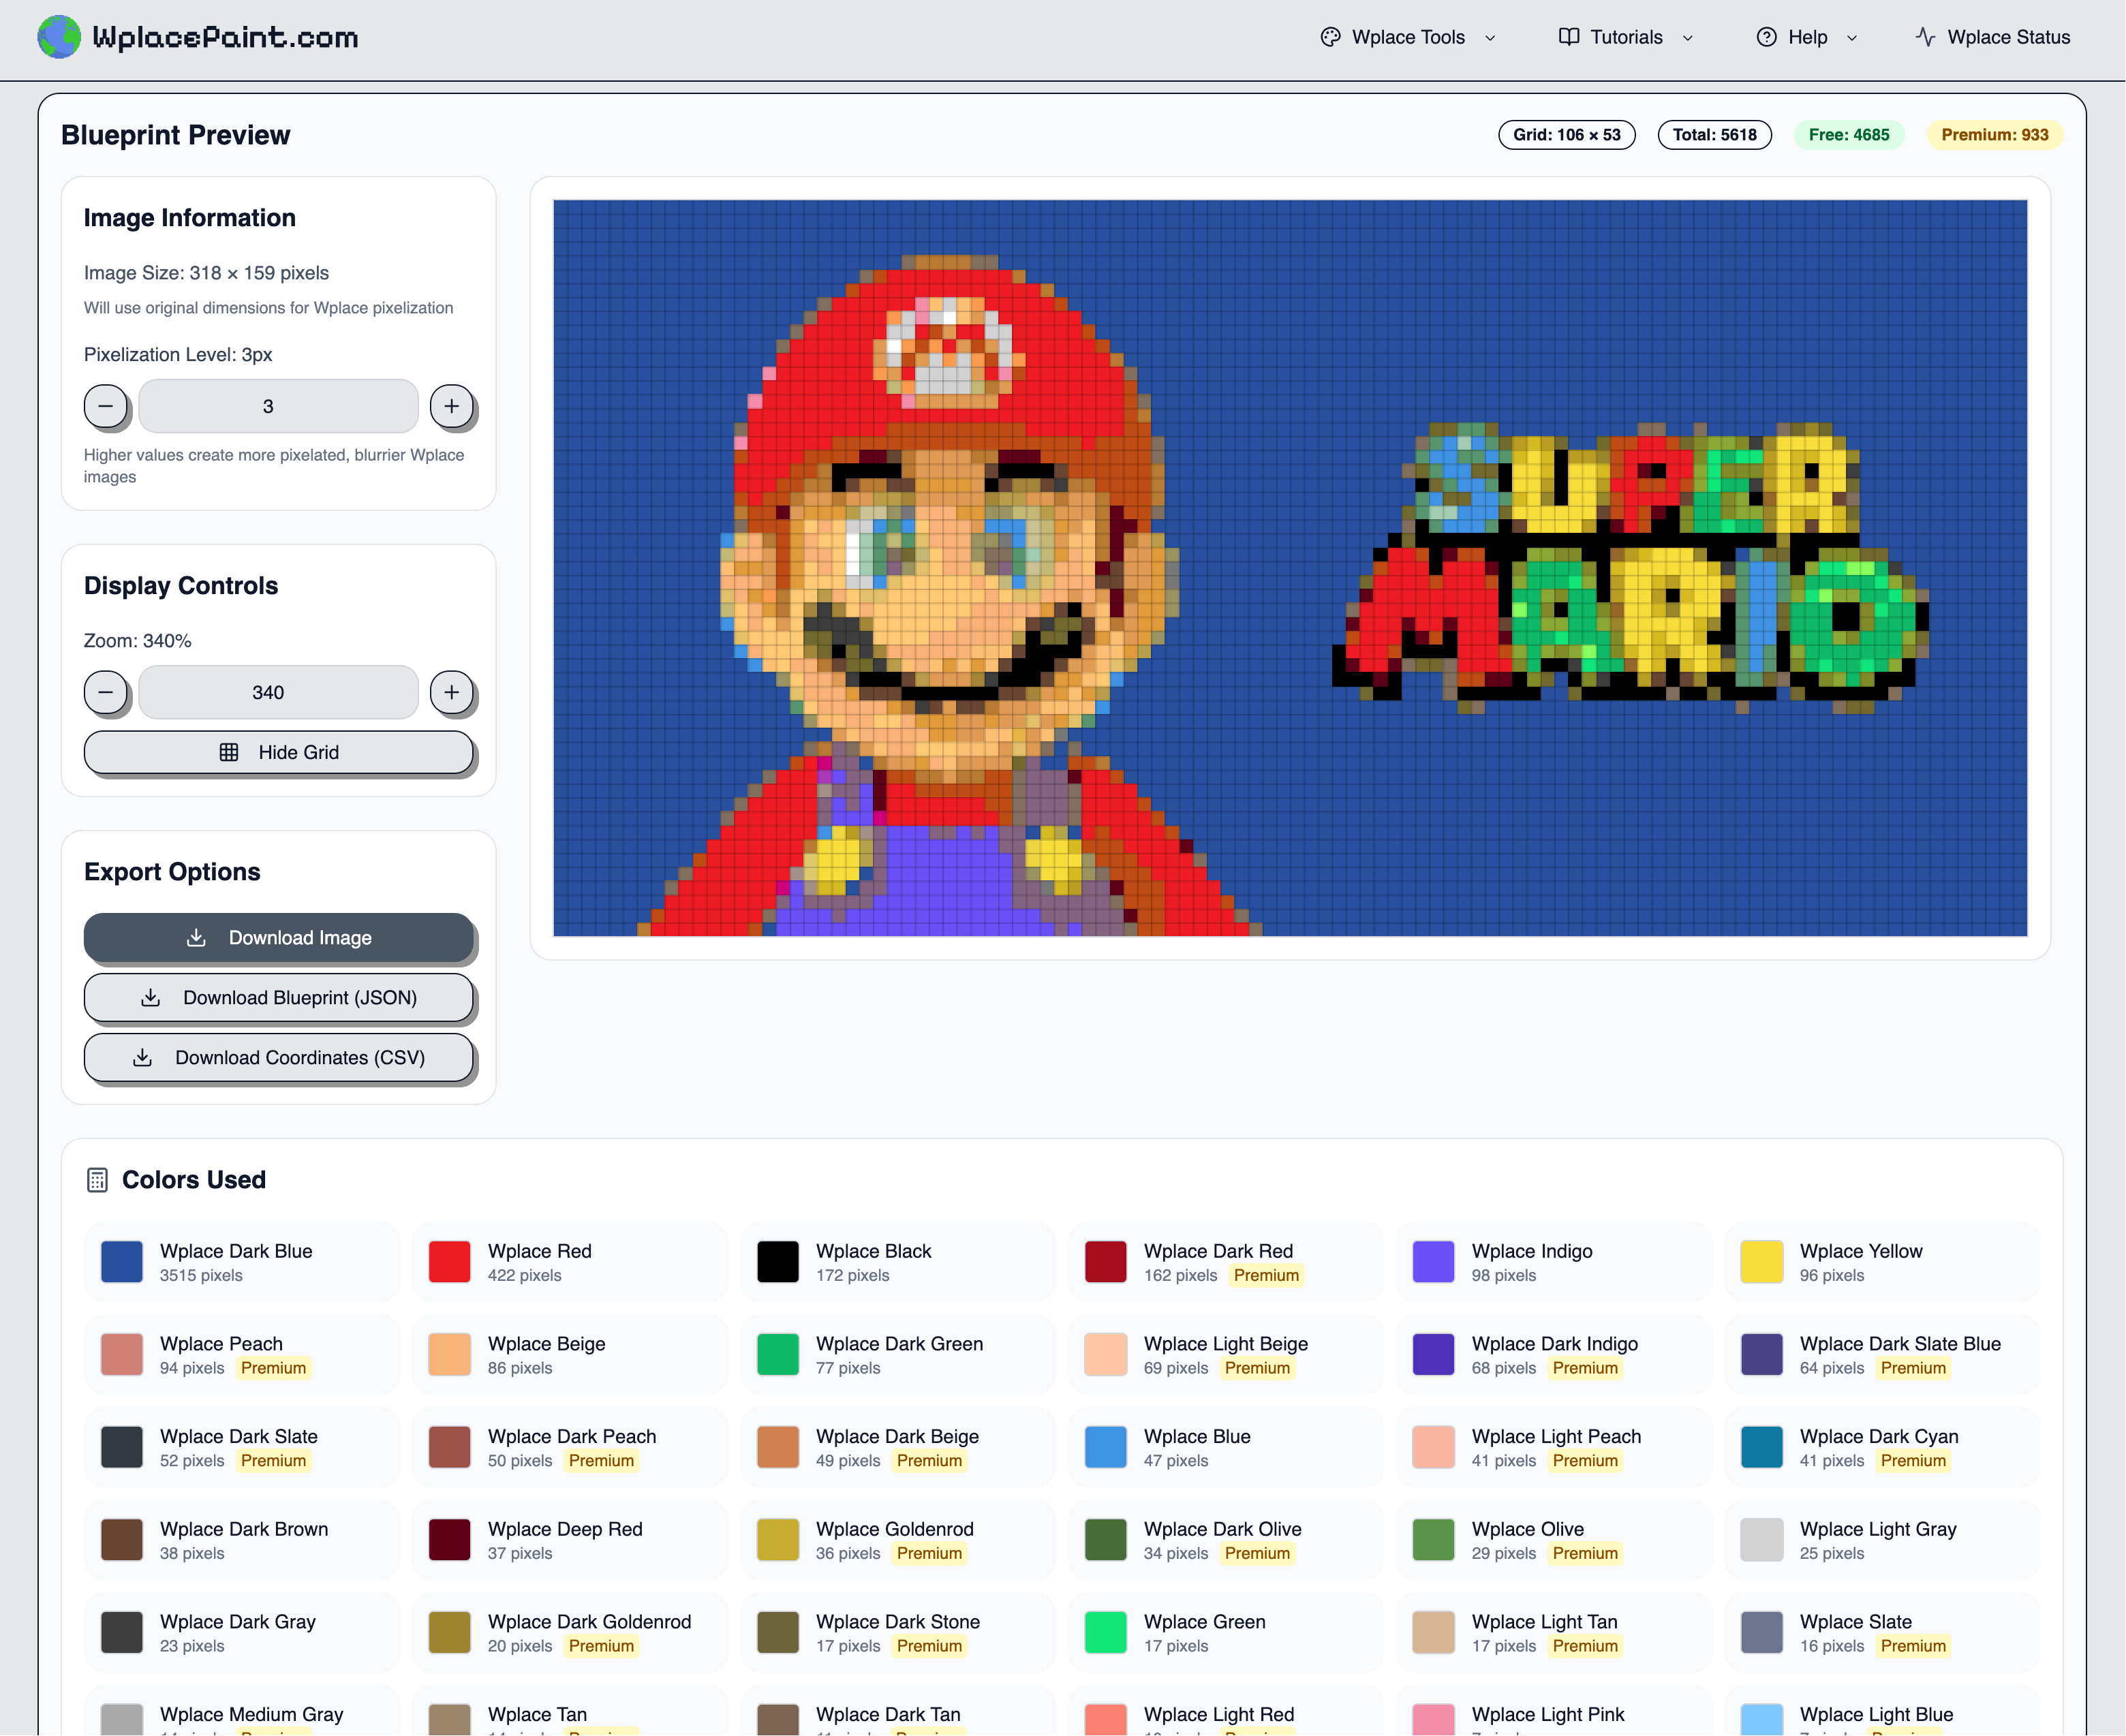The height and width of the screenshot is (1736, 2126).
Task: Expand the Help dropdown chevron
Action: click(1852, 38)
